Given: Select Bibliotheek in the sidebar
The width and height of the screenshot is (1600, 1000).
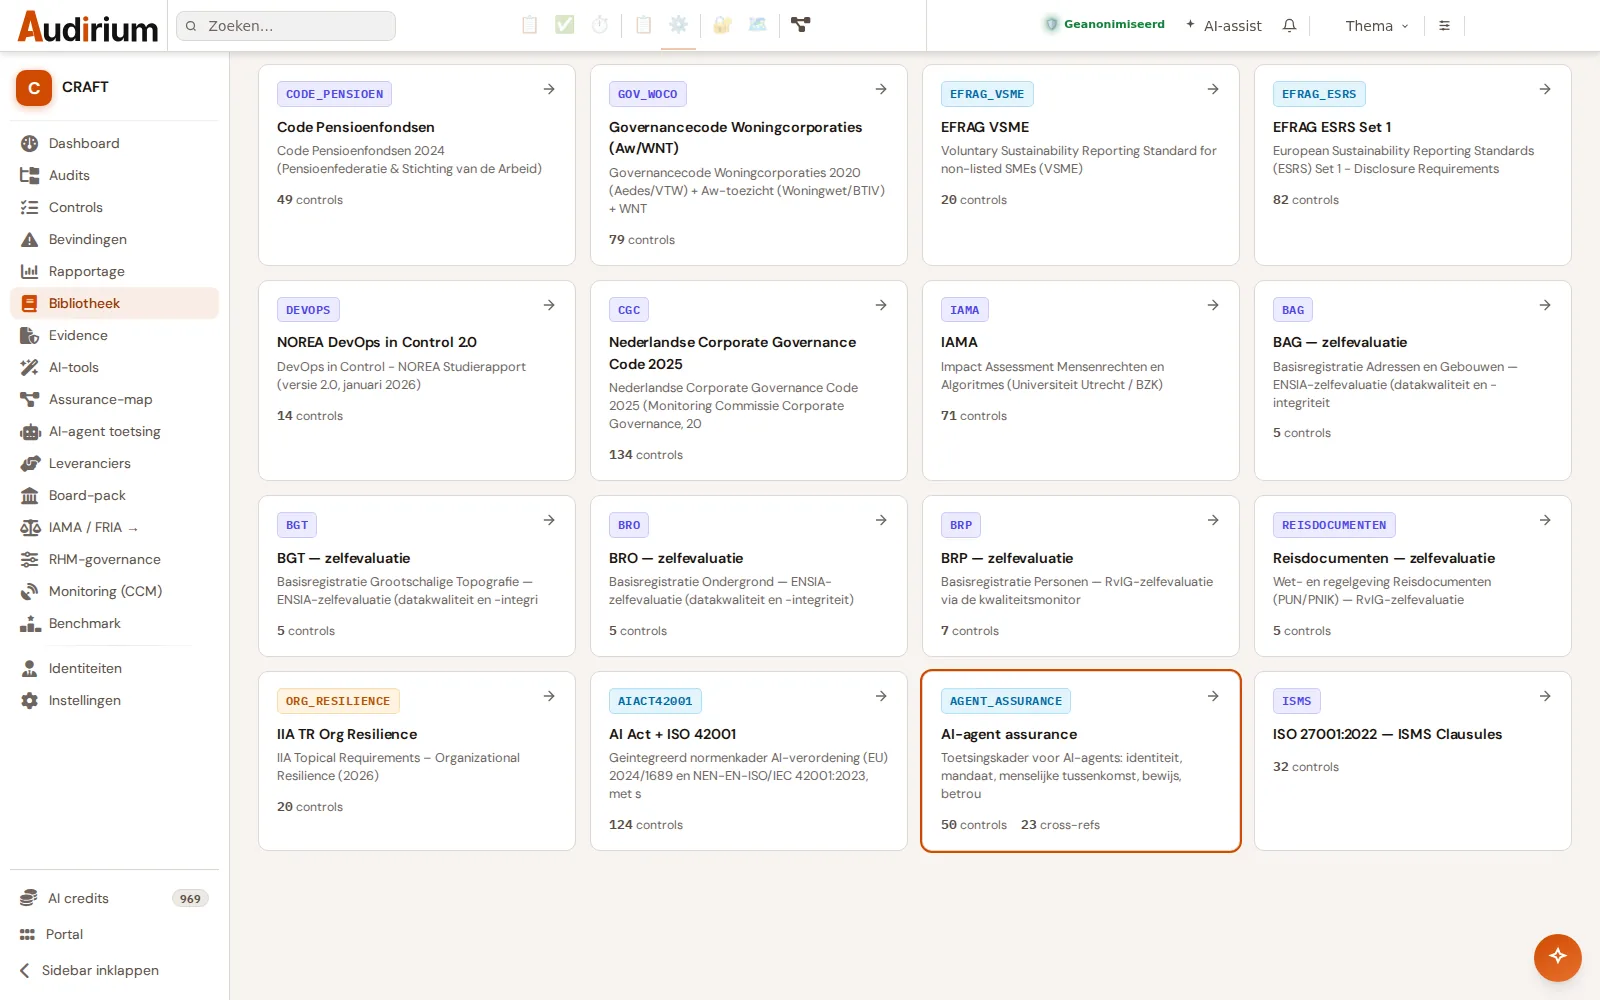Looking at the screenshot, I should click(x=114, y=303).
